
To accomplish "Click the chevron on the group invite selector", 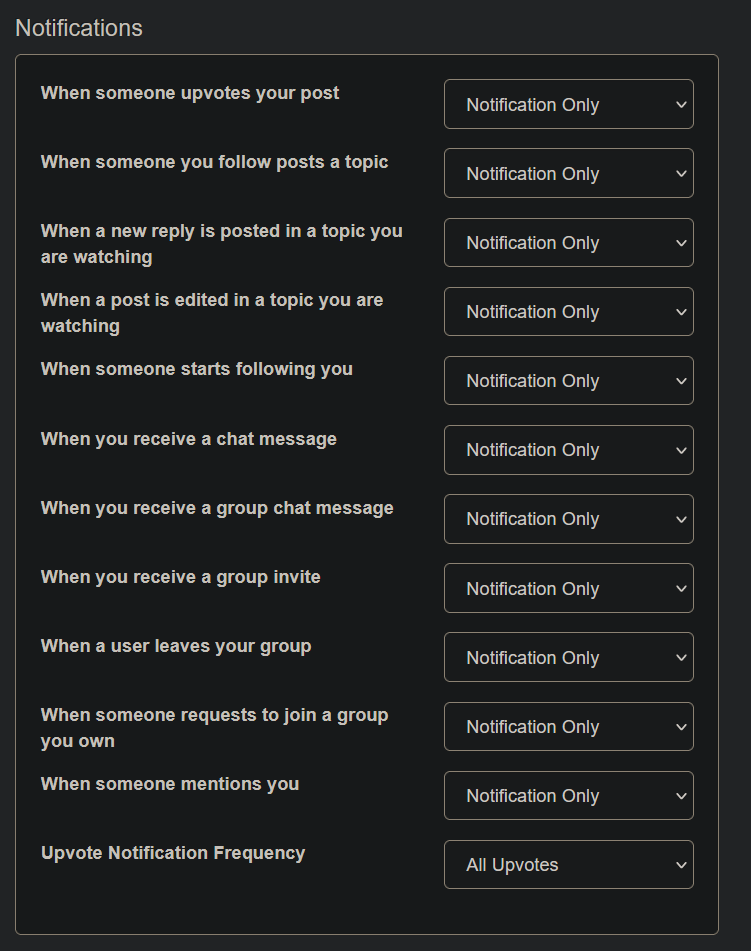I will coord(681,588).
